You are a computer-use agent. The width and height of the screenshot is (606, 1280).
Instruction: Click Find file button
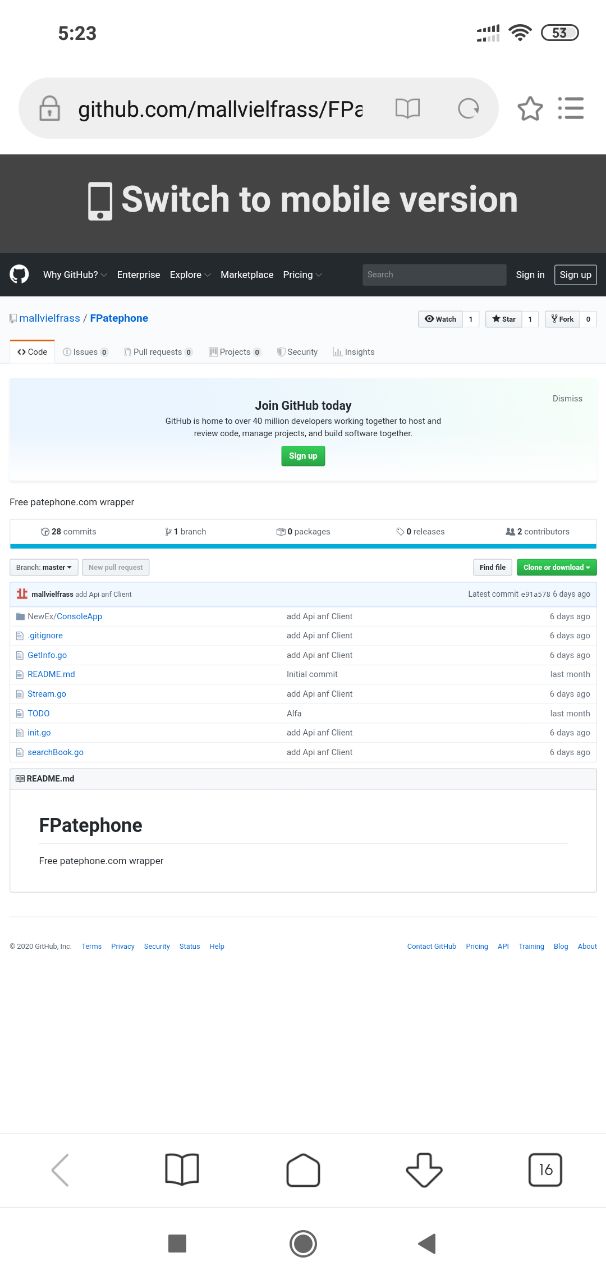pyautogui.click(x=492, y=567)
